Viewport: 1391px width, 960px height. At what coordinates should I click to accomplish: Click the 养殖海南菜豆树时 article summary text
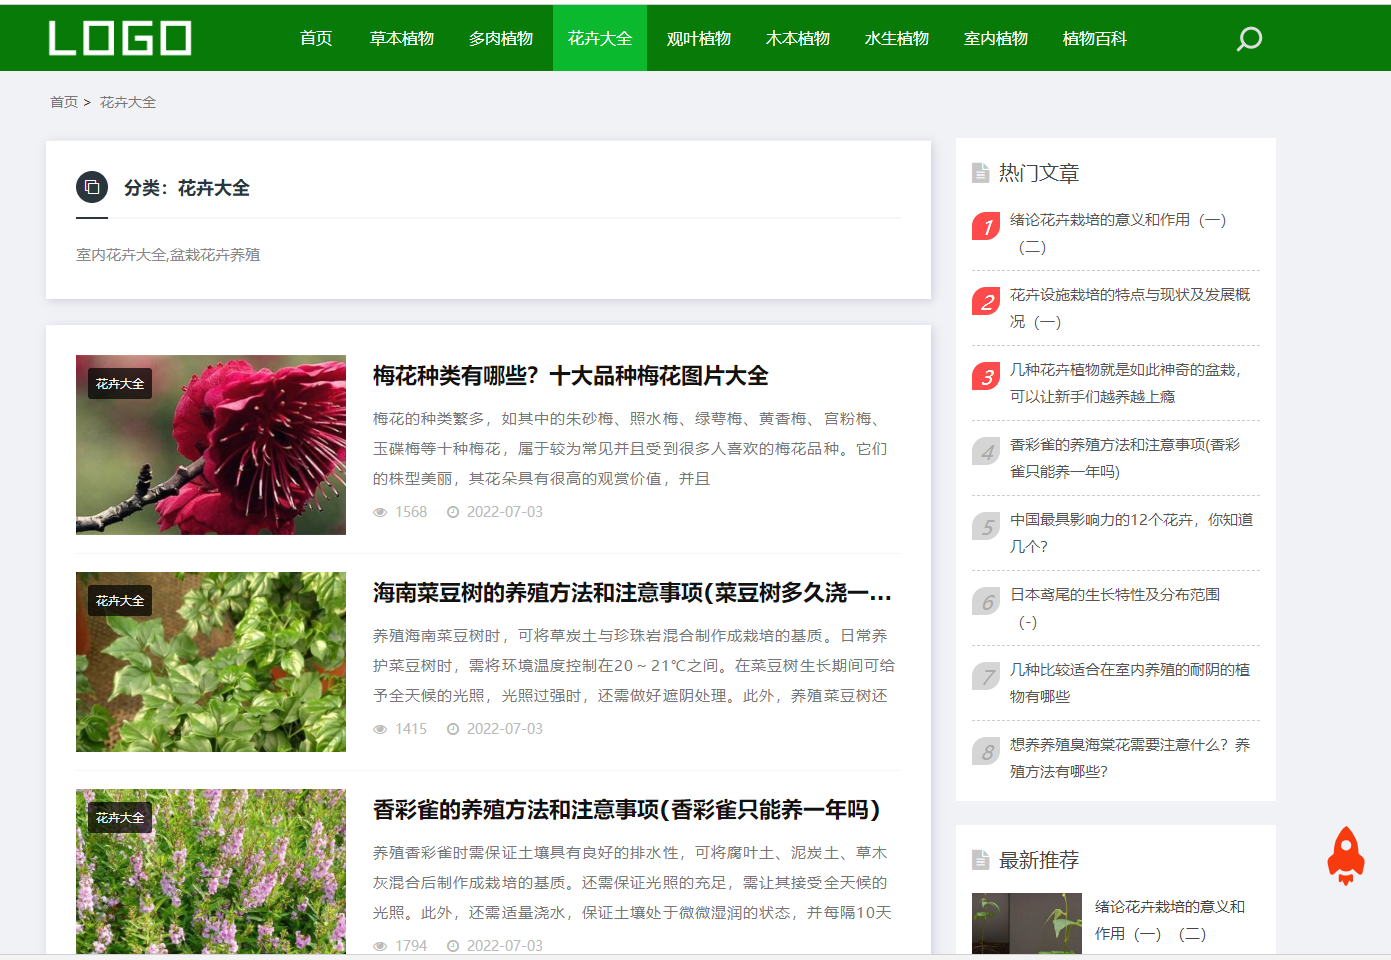pos(634,666)
